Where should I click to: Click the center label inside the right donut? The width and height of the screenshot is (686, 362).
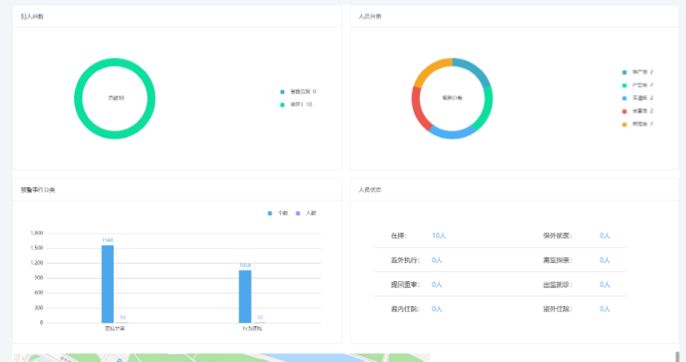point(452,98)
